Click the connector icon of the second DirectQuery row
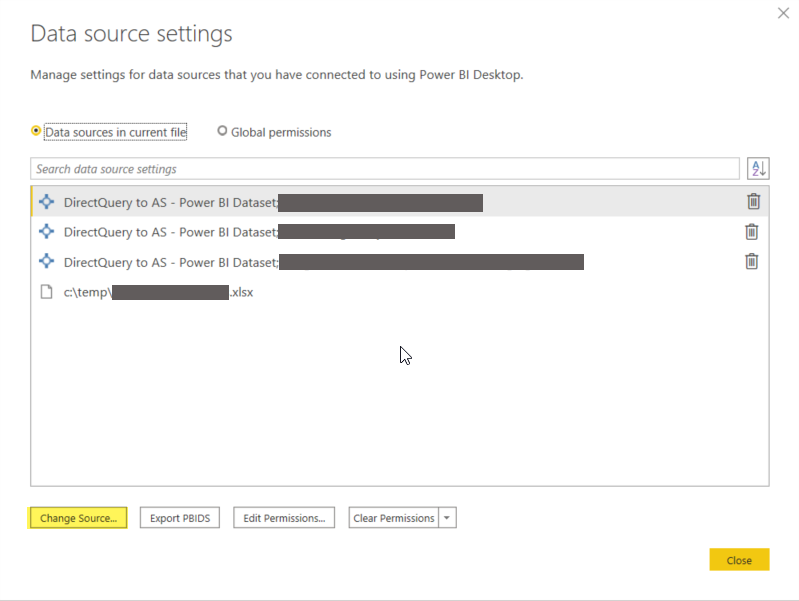799x601 pixels. click(46, 231)
